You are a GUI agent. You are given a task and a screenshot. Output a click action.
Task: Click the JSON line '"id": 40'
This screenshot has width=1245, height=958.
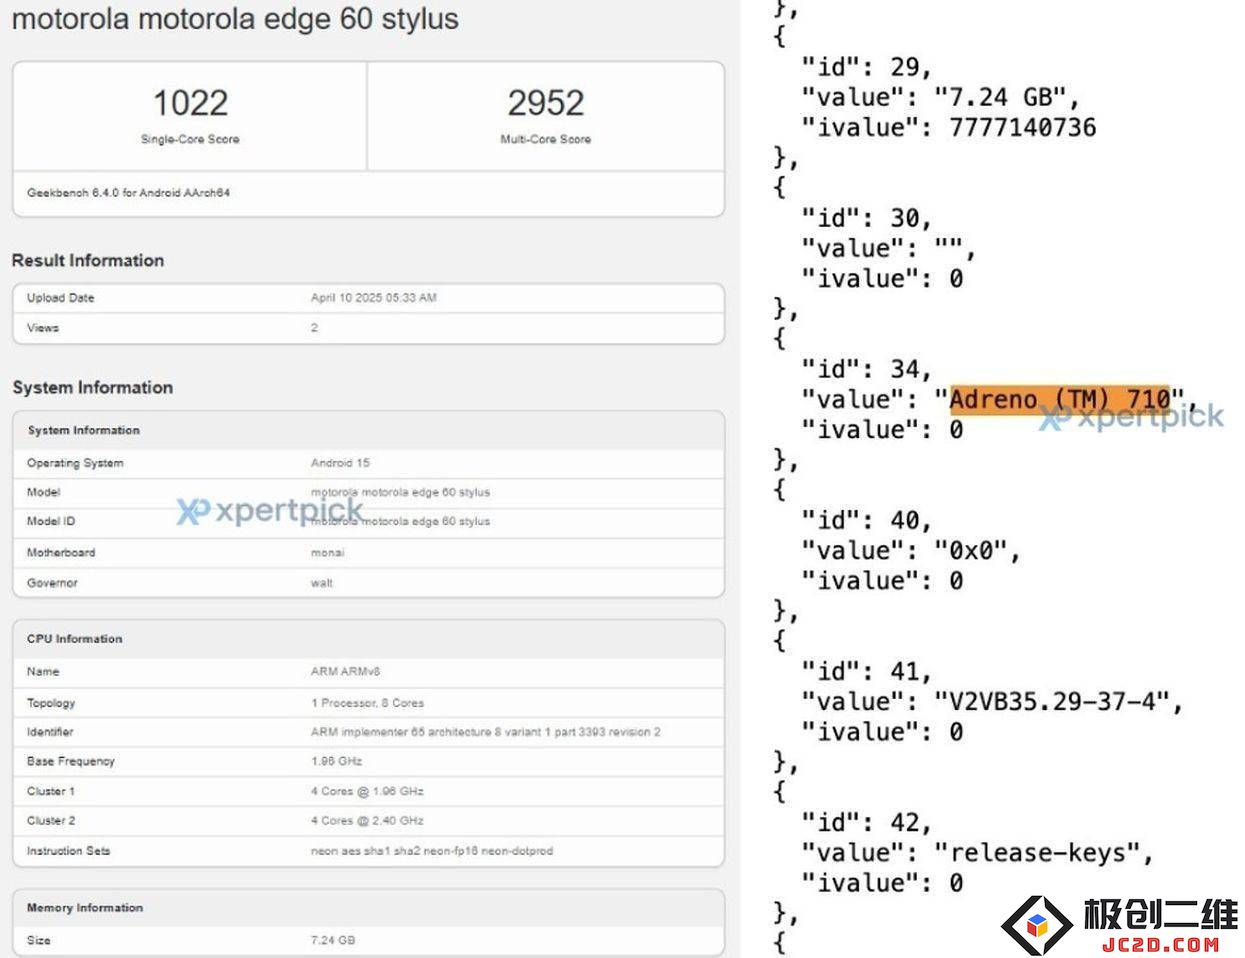(x=866, y=520)
